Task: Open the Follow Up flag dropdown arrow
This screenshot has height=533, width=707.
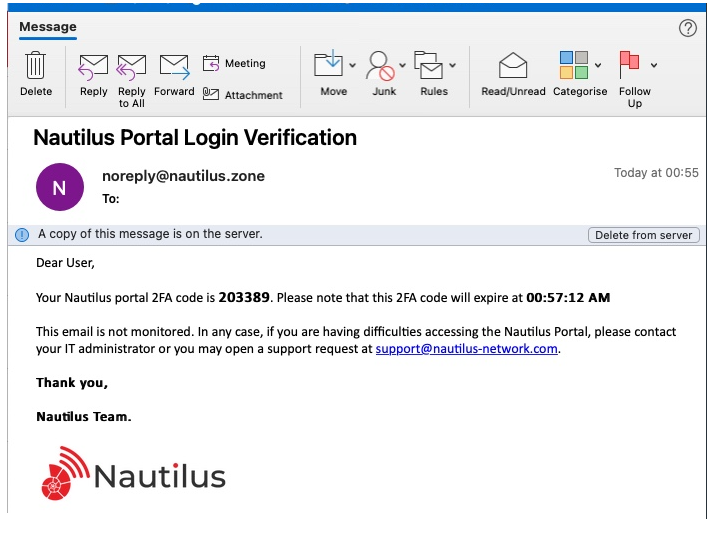Action: [654, 66]
